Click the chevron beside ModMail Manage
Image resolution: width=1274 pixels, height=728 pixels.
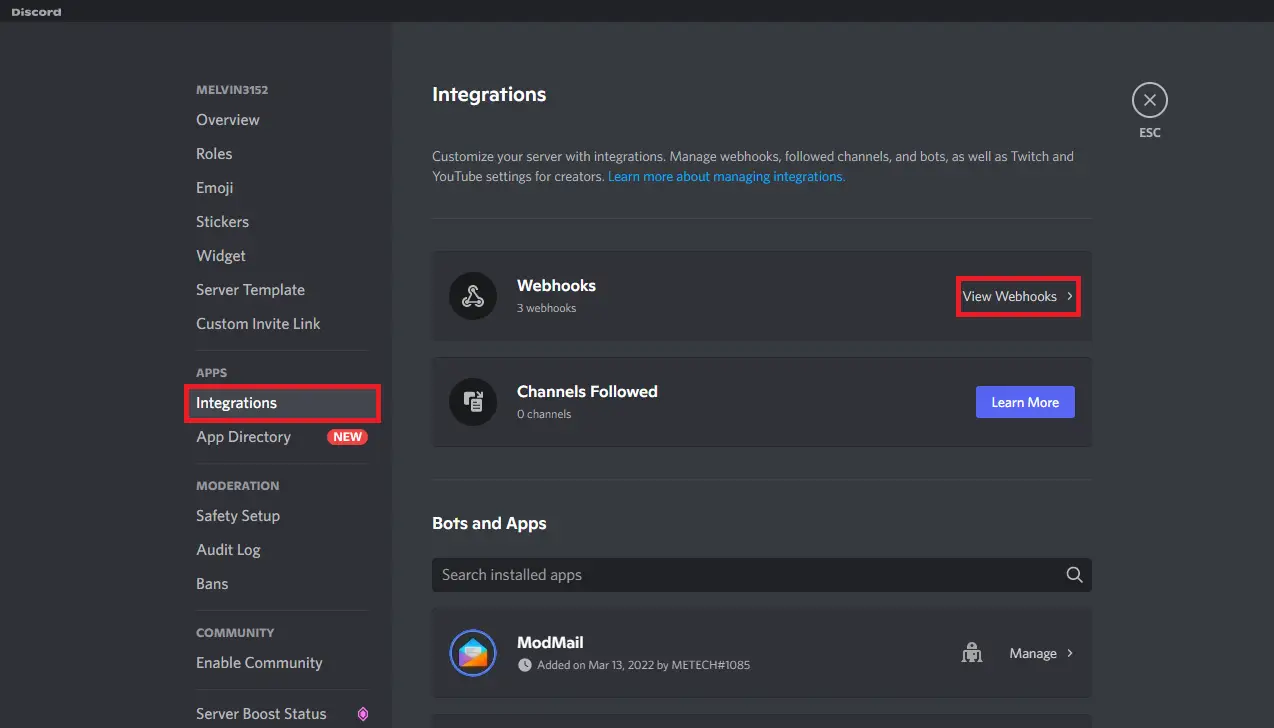click(x=1070, y=653)
